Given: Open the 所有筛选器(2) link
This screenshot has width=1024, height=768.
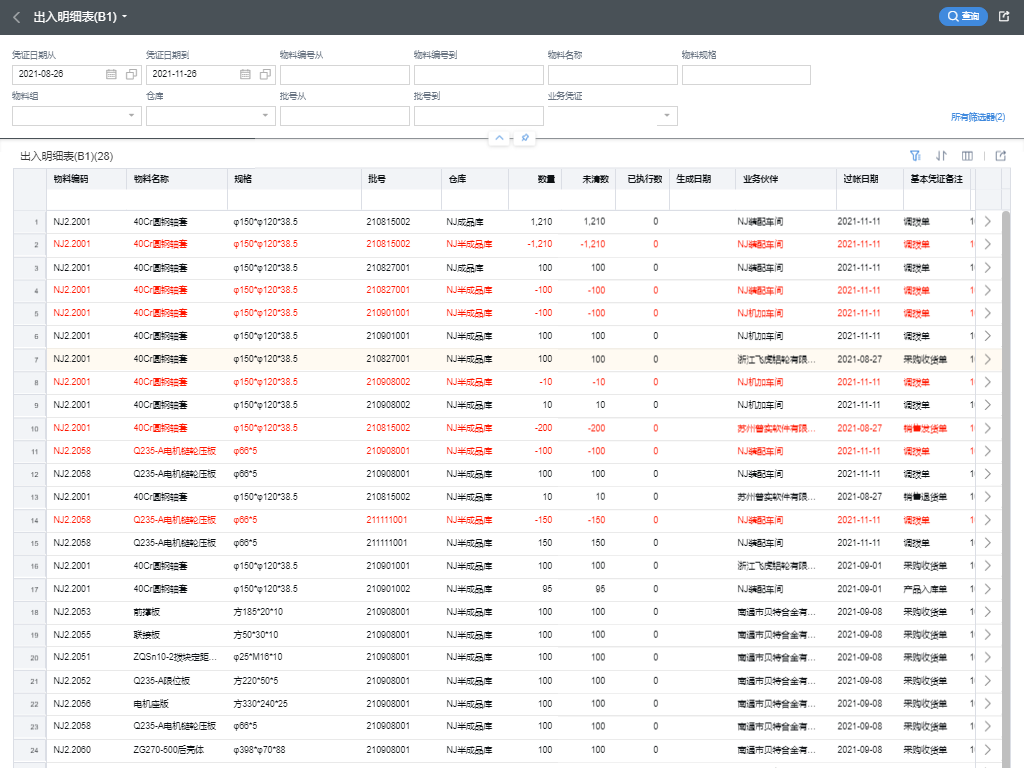Looking at the screenshot, I should pos(978,117).
